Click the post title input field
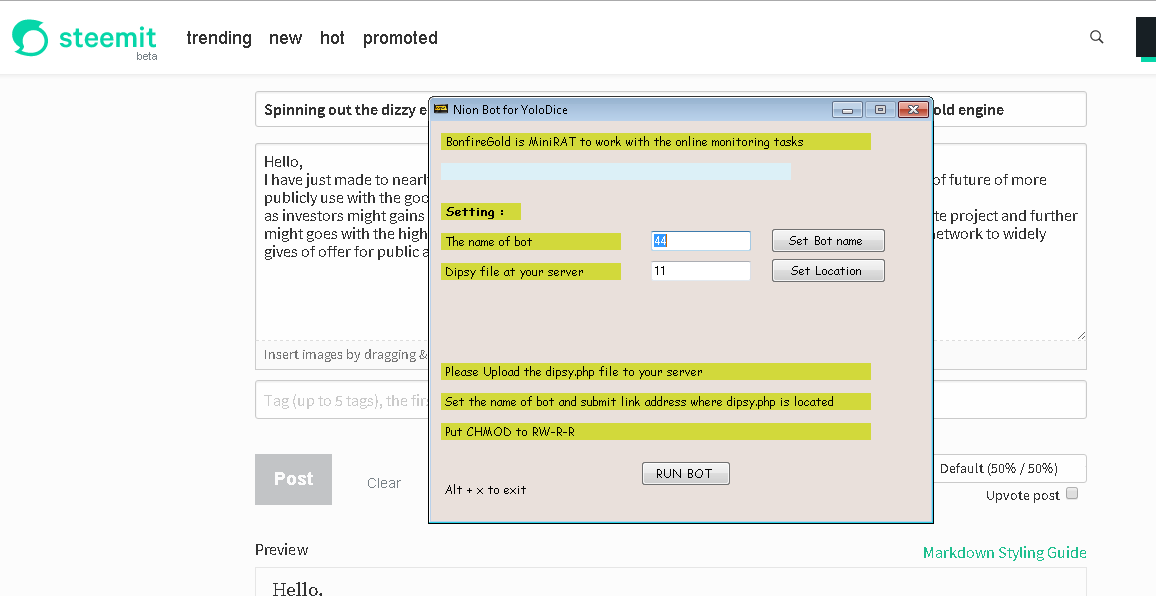The width and height of the screenshot is (1156, 596). [x=671, y=109]
